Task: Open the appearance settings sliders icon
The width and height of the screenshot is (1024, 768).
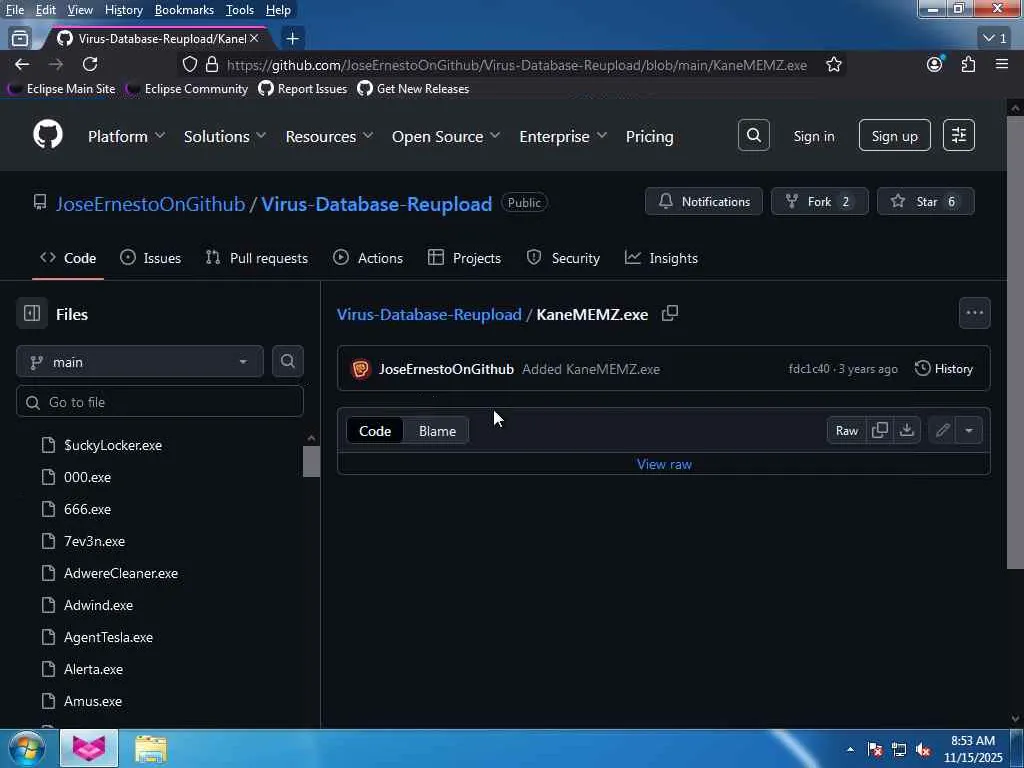Action: [959, 135]
